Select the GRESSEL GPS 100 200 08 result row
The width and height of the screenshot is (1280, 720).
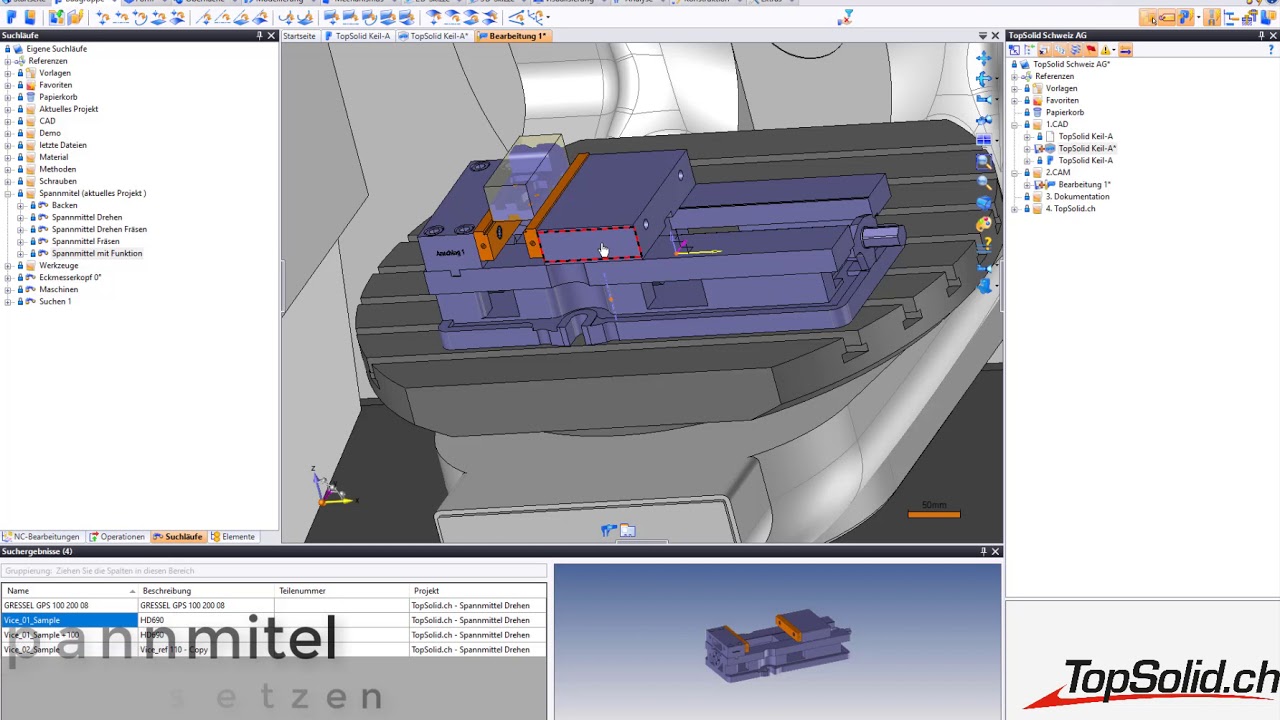[273, 605]
